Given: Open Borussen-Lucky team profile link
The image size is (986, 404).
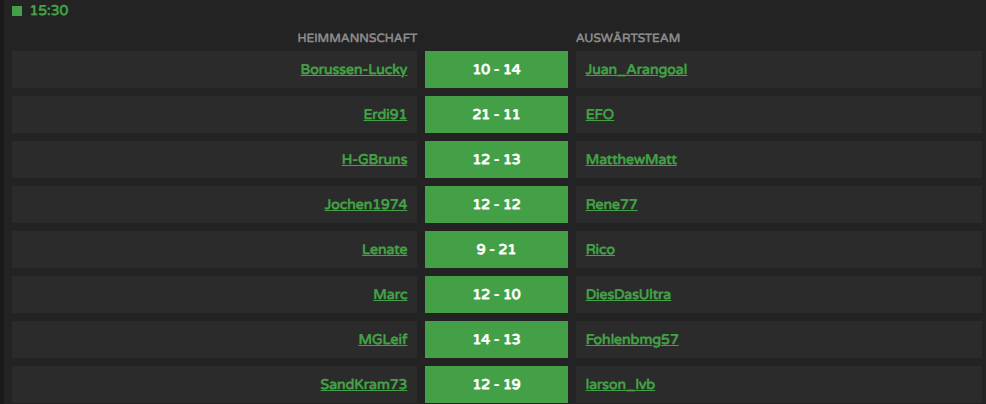Looking at the screenshot, I should [353, 70].
